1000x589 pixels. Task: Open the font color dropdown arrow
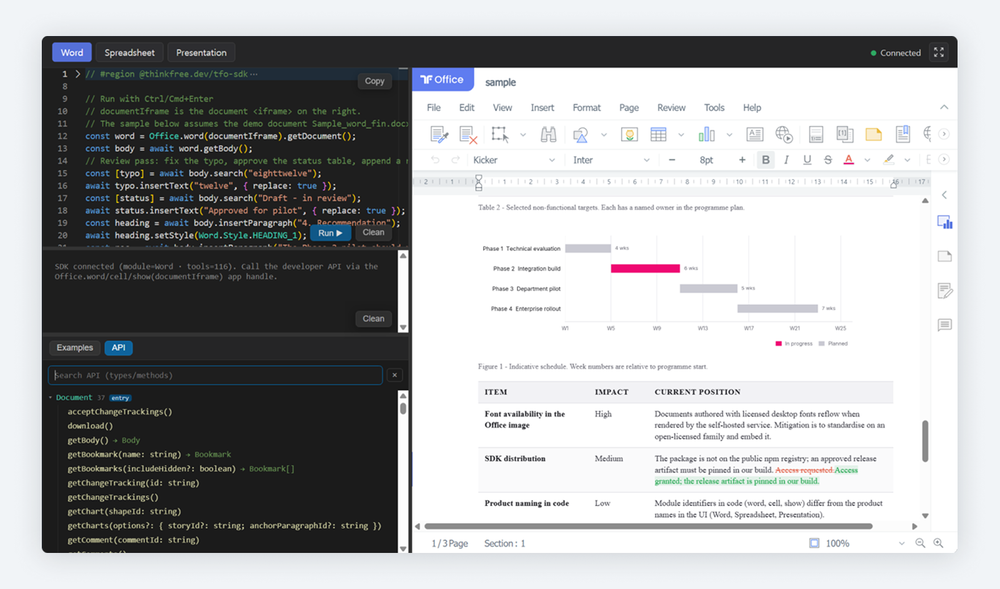[867, 160]
